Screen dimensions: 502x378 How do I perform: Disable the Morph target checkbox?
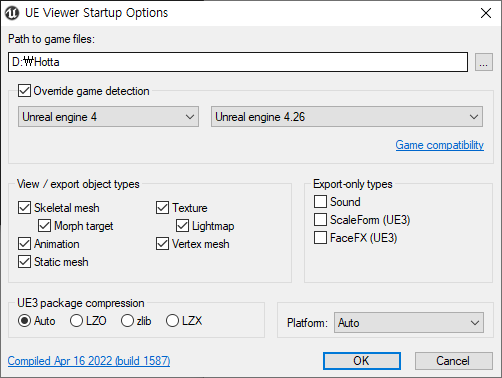[44, 226]
